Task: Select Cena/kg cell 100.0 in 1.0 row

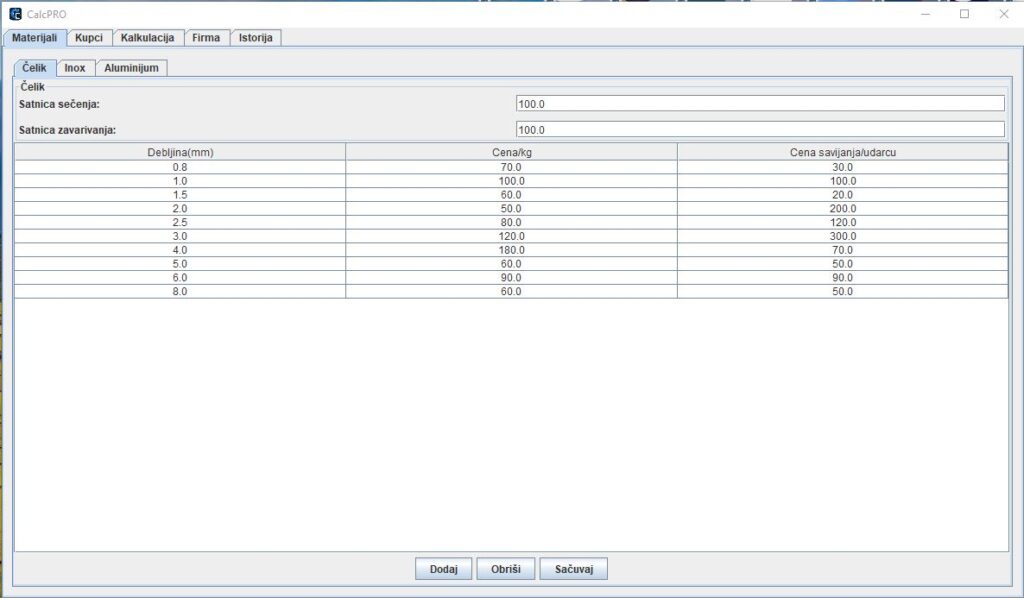Action: pyautogui.click(x=511, y=181)
